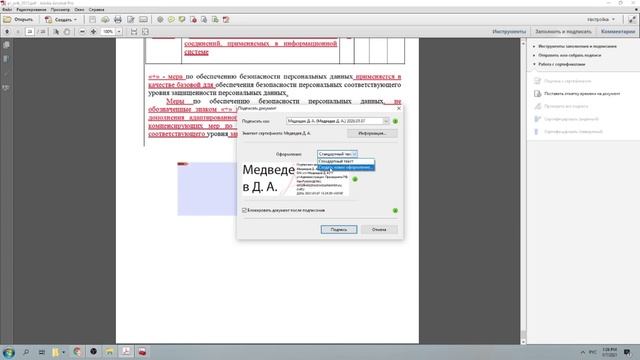Click the cloud upload icon in toolbar
Viewport: 640px width, 360px height.
[105, 20]
